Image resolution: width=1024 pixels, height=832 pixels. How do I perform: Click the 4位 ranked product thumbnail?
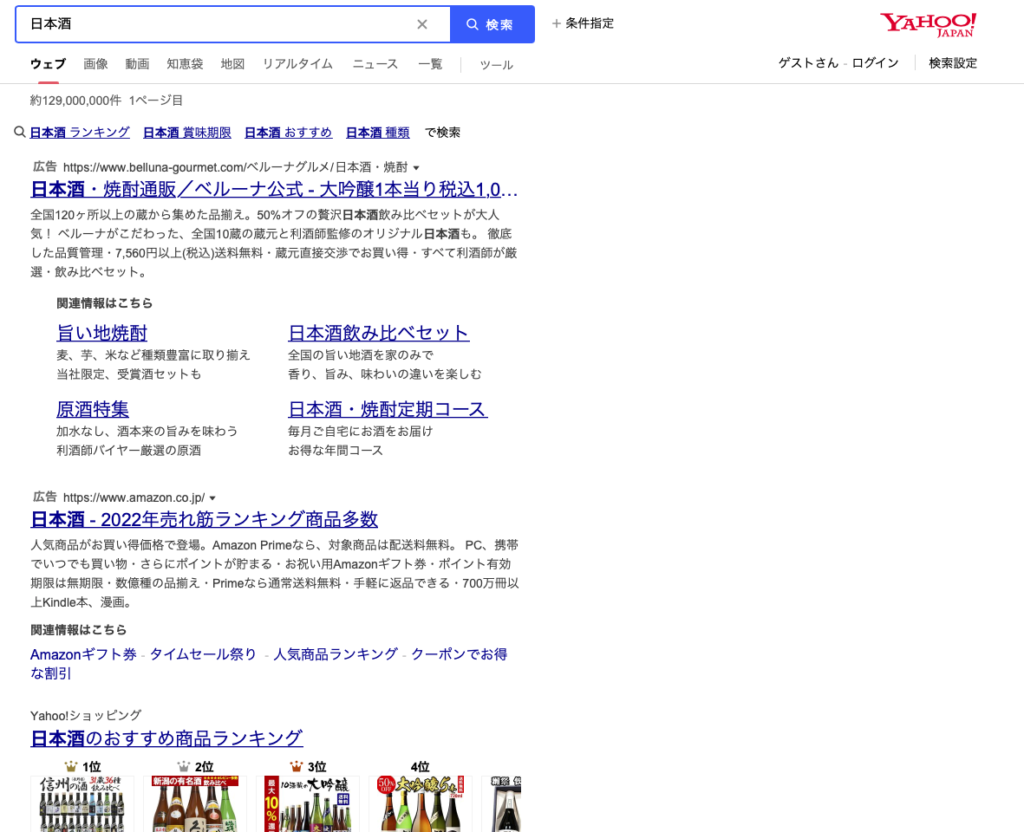tap(421, 803)
